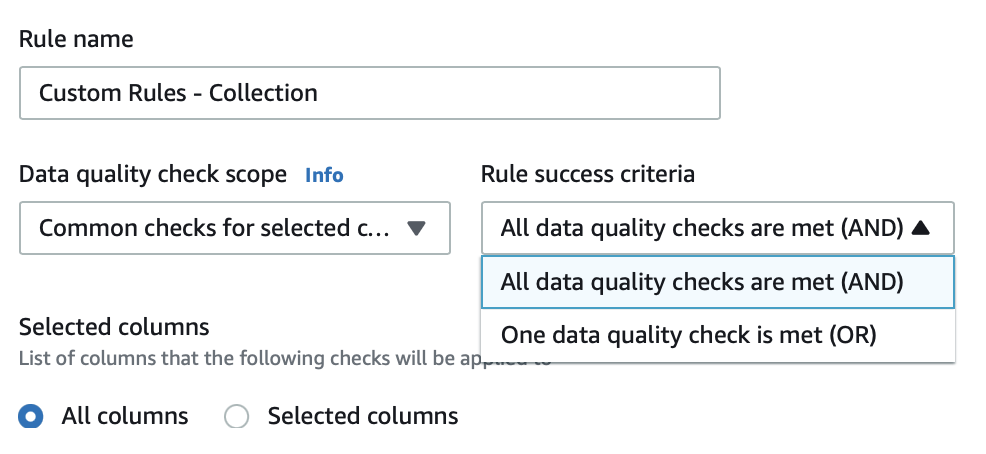Image resolution: width=986 pixels, height=454 pixels.
Task: Click the "Selected columns" section heading
Action: point(114,327)
